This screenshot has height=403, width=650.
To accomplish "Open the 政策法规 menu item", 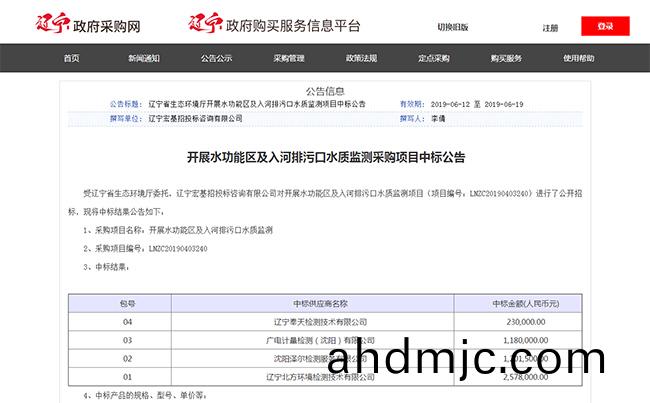I will (361, 58).
